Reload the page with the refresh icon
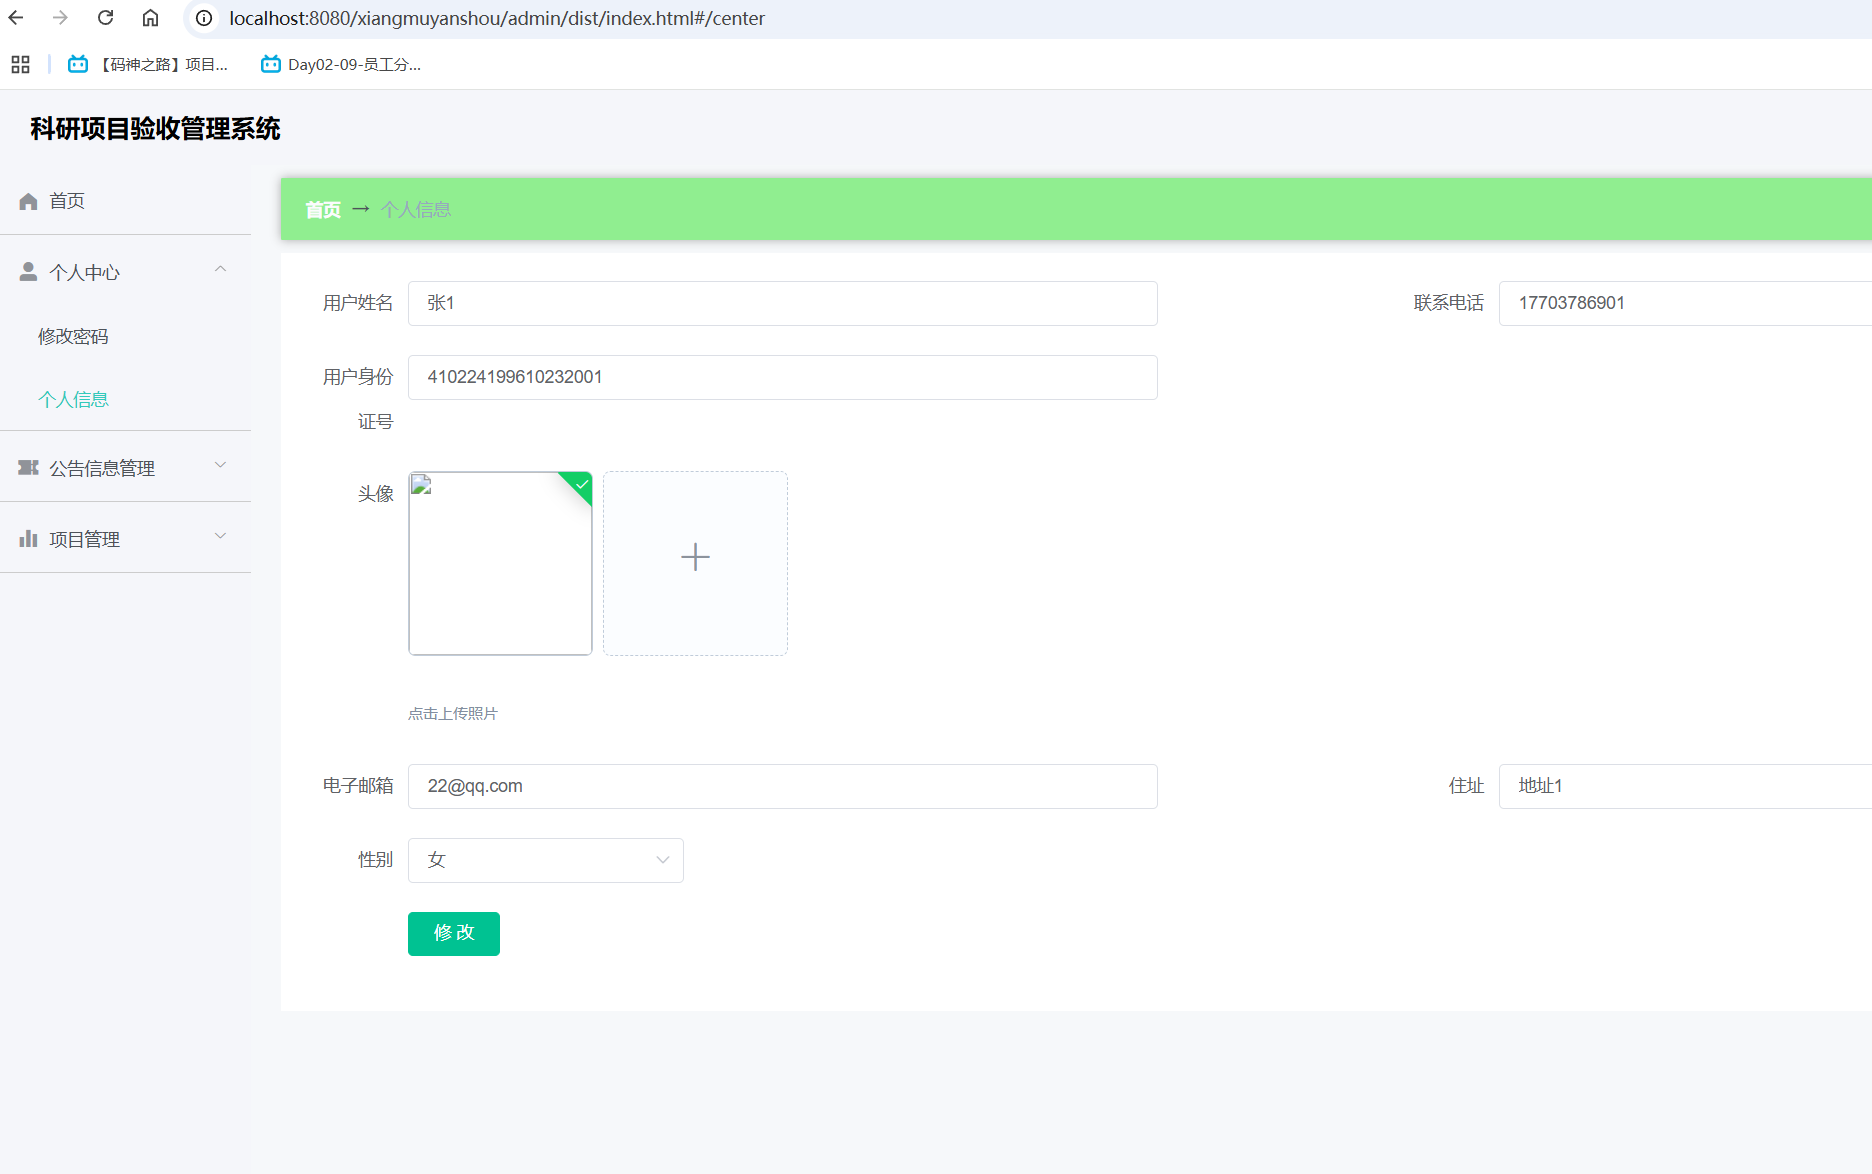 (x=105, y=18)
